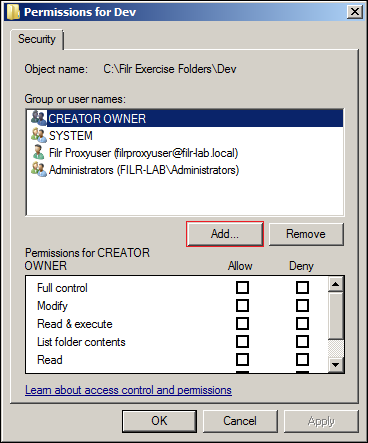Enable Allow for Read & execute

pyautogui.click(x=242, y=323)
